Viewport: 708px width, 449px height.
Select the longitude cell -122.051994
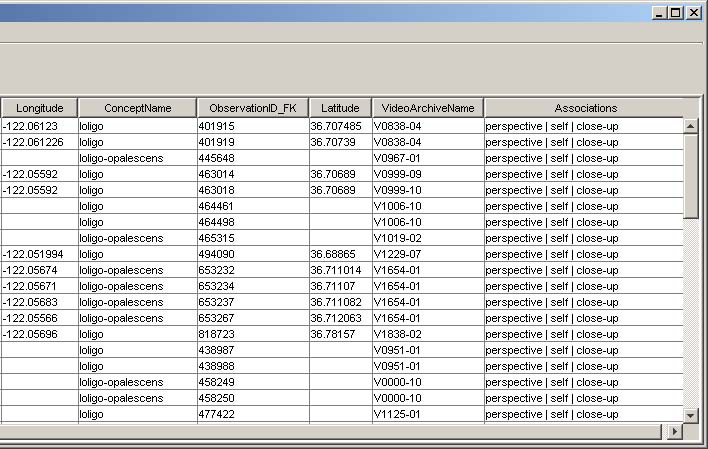tap(38, 254)
